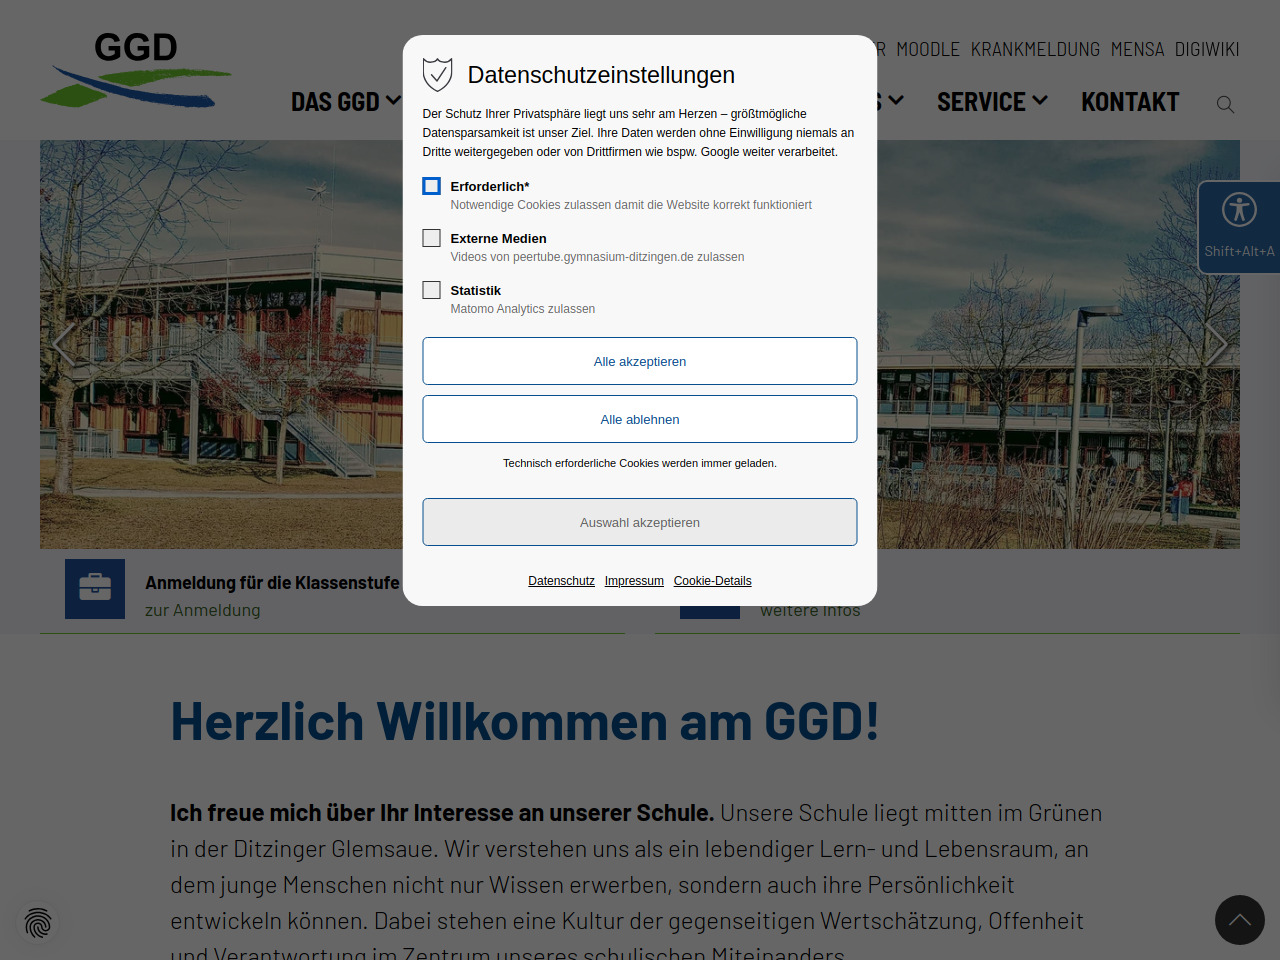Screen dimensions: 1280x960
Task: Confirm with Auswahl akzeptieren button
Action: 640,522
